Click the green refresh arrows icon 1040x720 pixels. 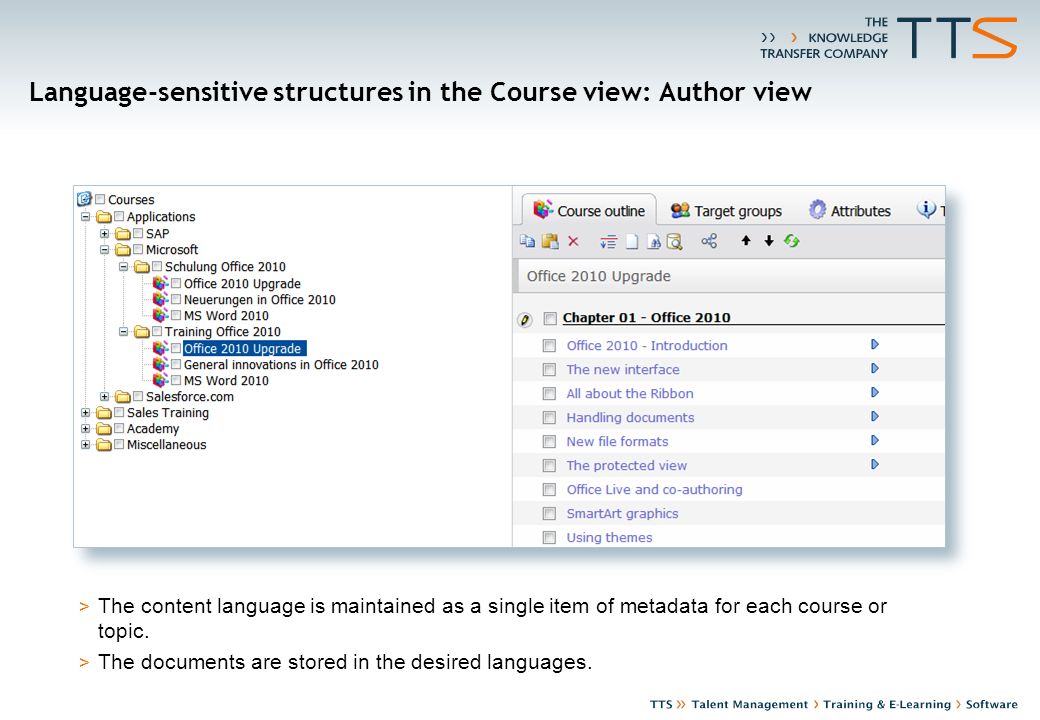point(791,241)
